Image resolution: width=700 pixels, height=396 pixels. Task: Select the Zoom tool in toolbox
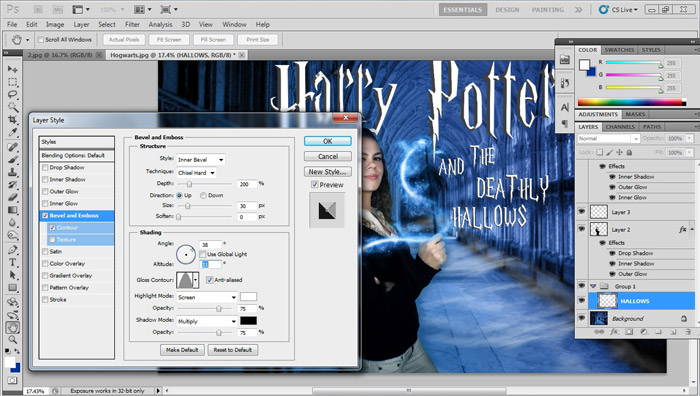(12, 340)
